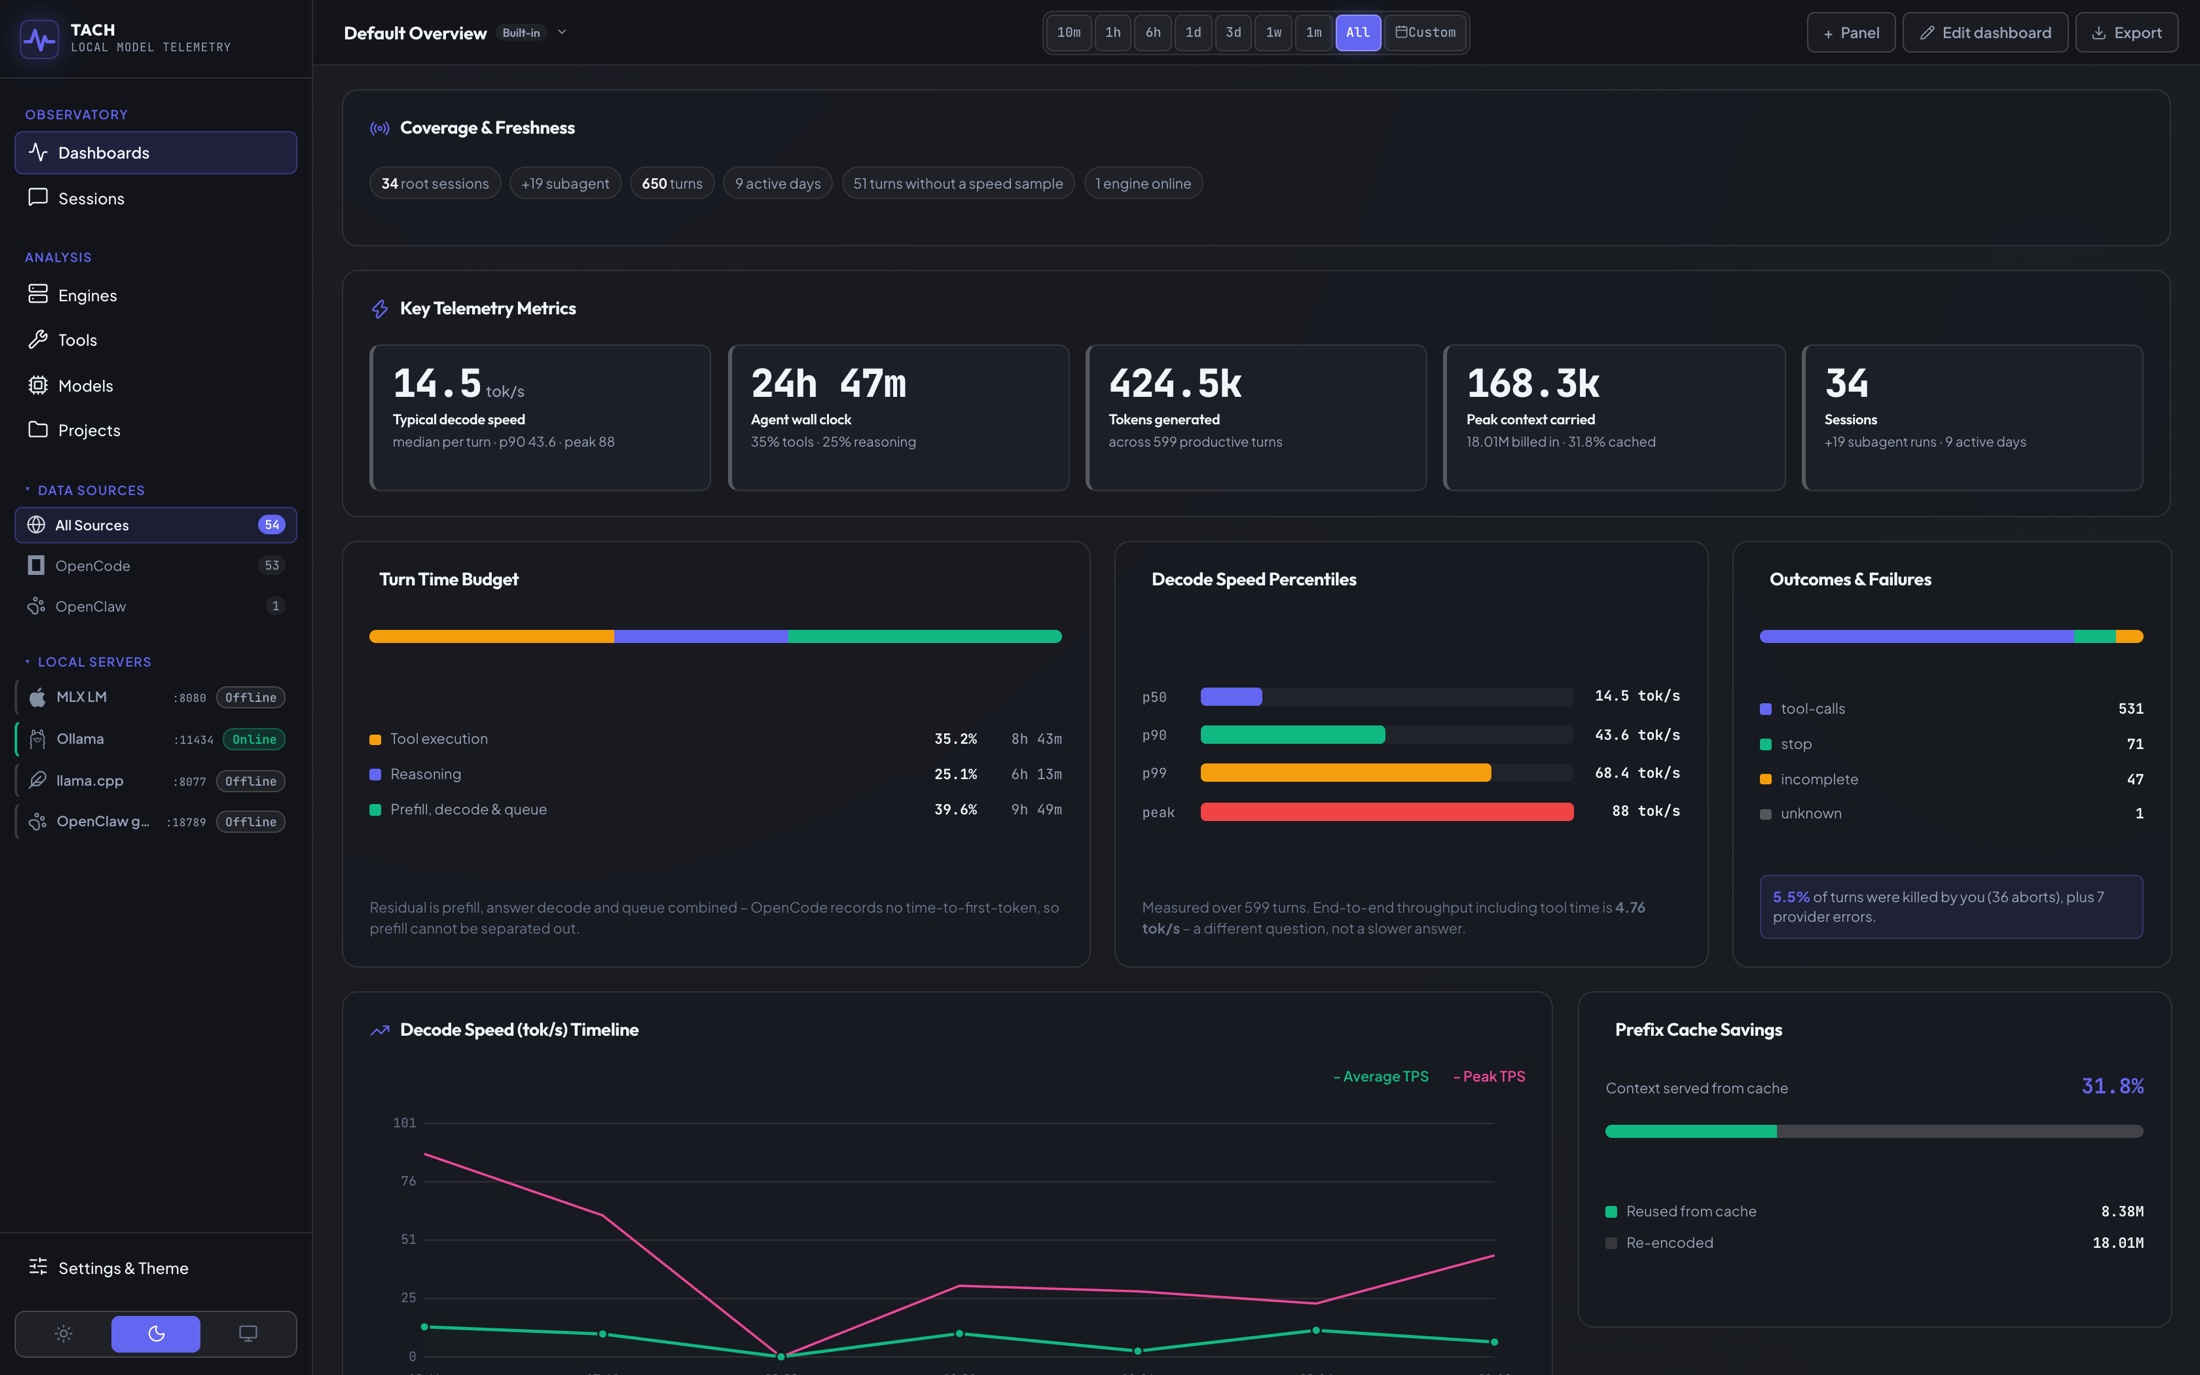Viewport: 2200px width, 1375px height.
Task: Click the TACH pulse logo icon
Action: click(39, 39)
